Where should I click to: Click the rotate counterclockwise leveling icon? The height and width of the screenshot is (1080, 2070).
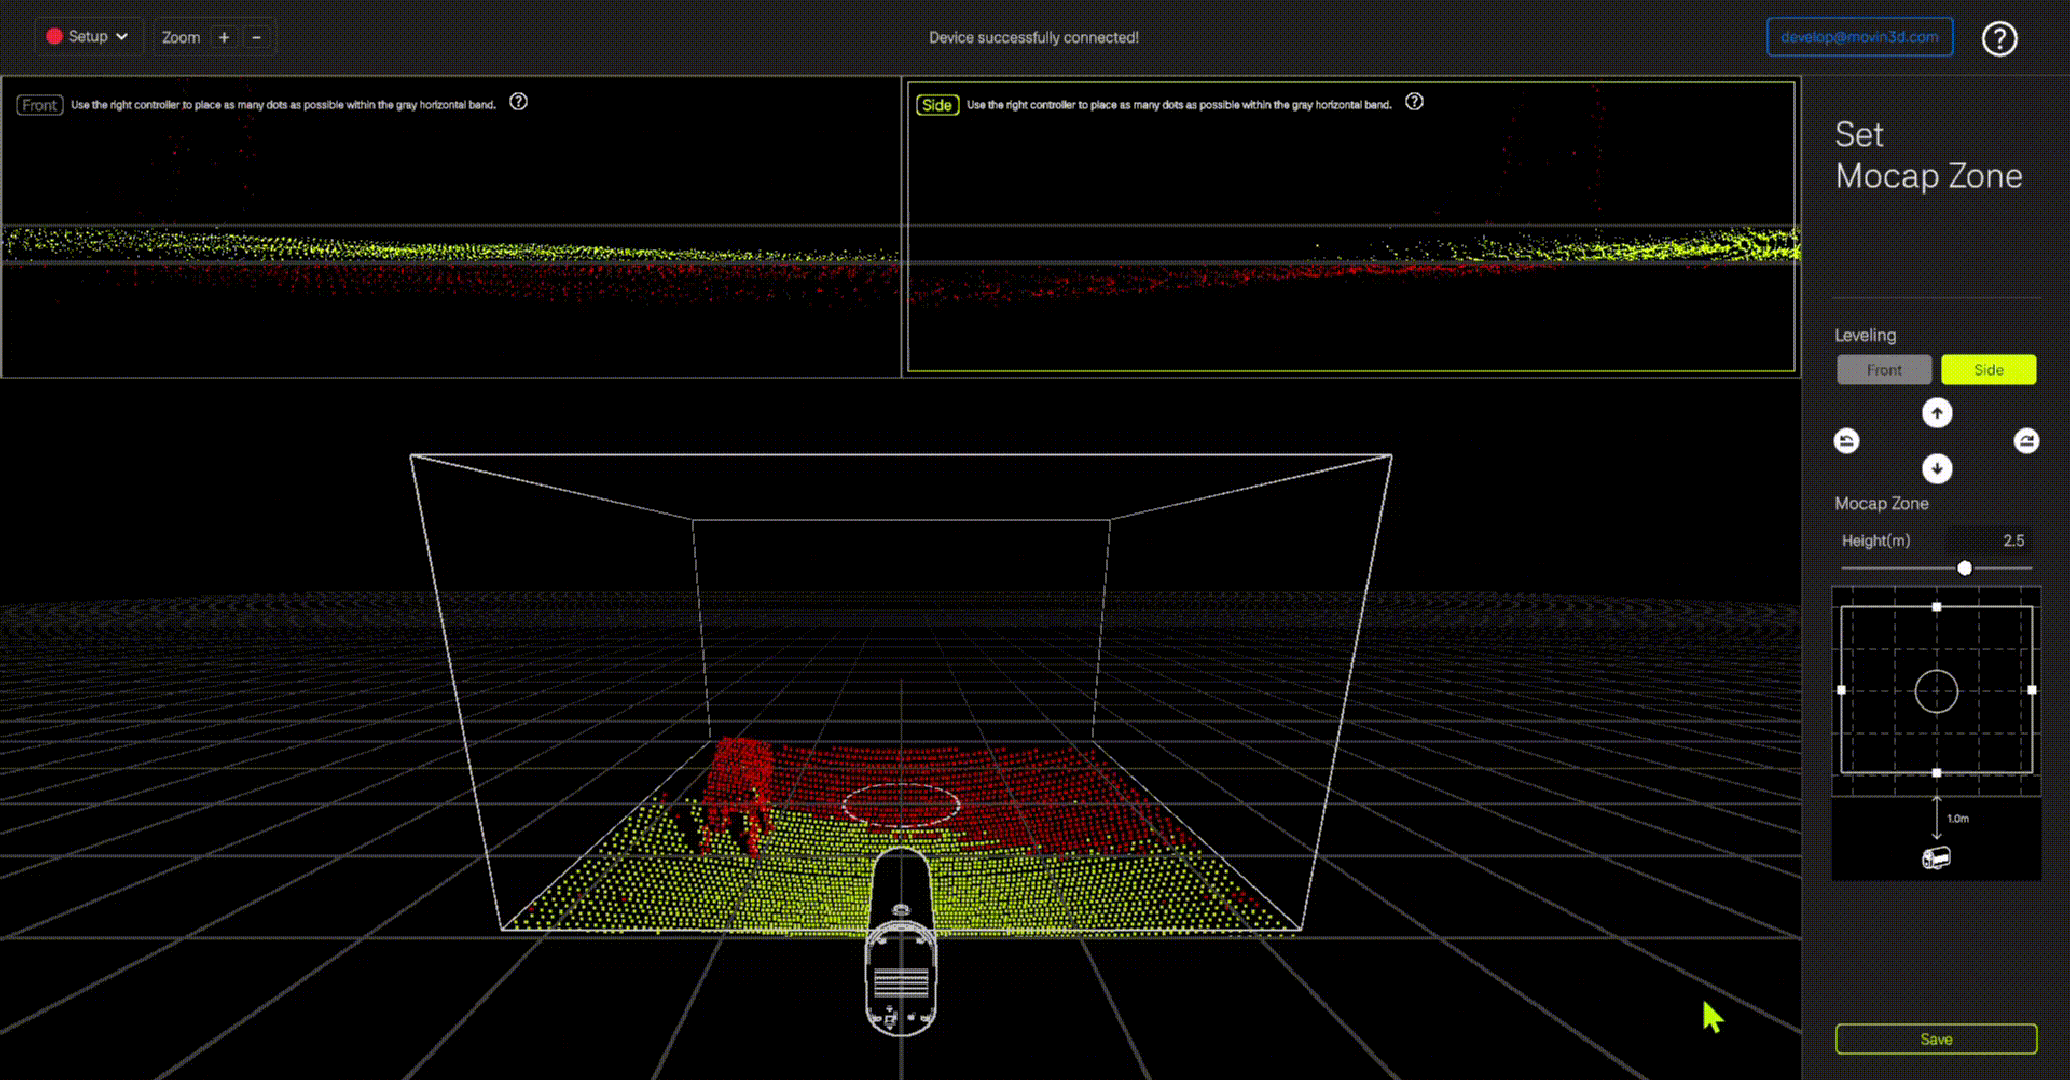(1847, 441)
